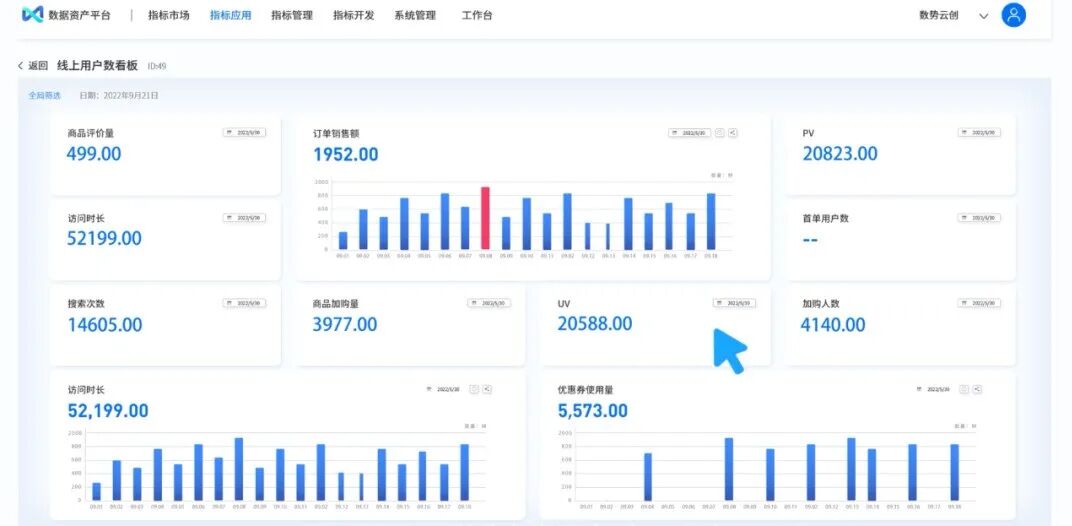Screen dimensions: 1072x526
Task: Open the date picker on 加购人数 card
Action: click(x=979, y=303)
